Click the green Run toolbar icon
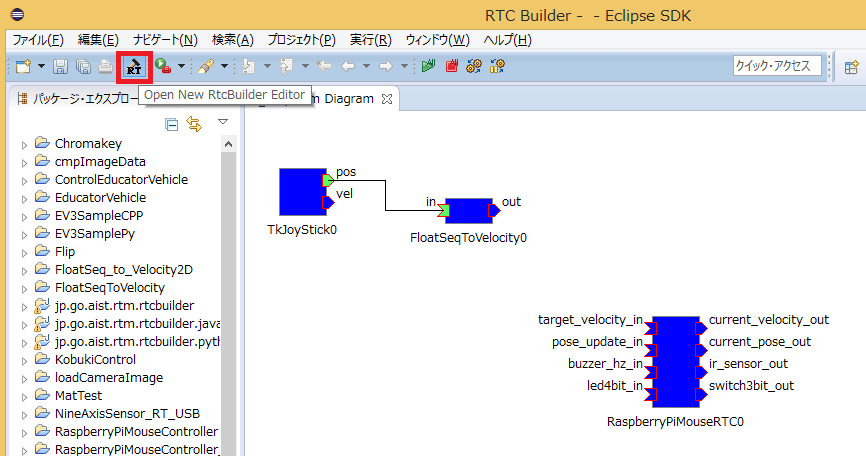This screenshot has width=866, height=456. point(163,67)
